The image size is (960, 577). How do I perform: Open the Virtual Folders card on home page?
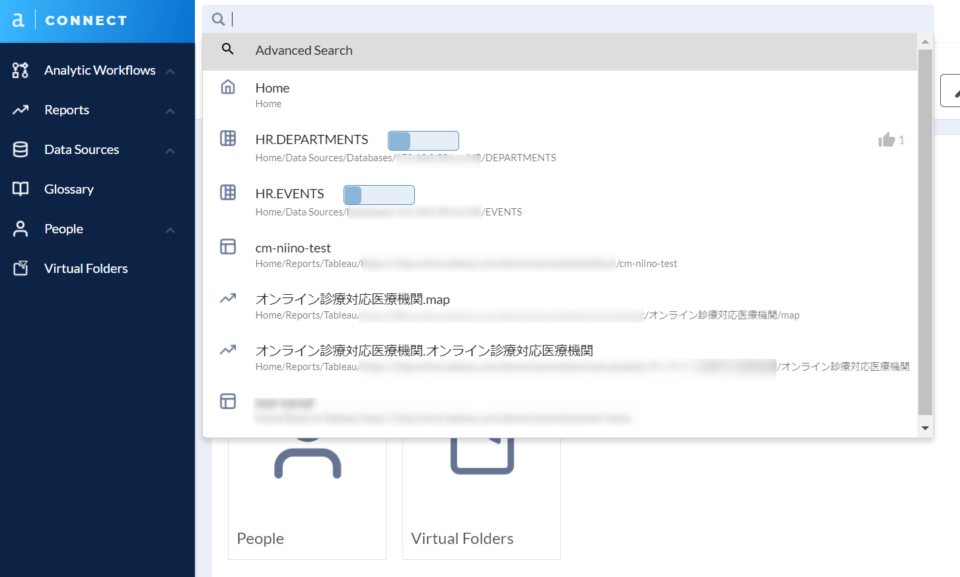(481, 497)
